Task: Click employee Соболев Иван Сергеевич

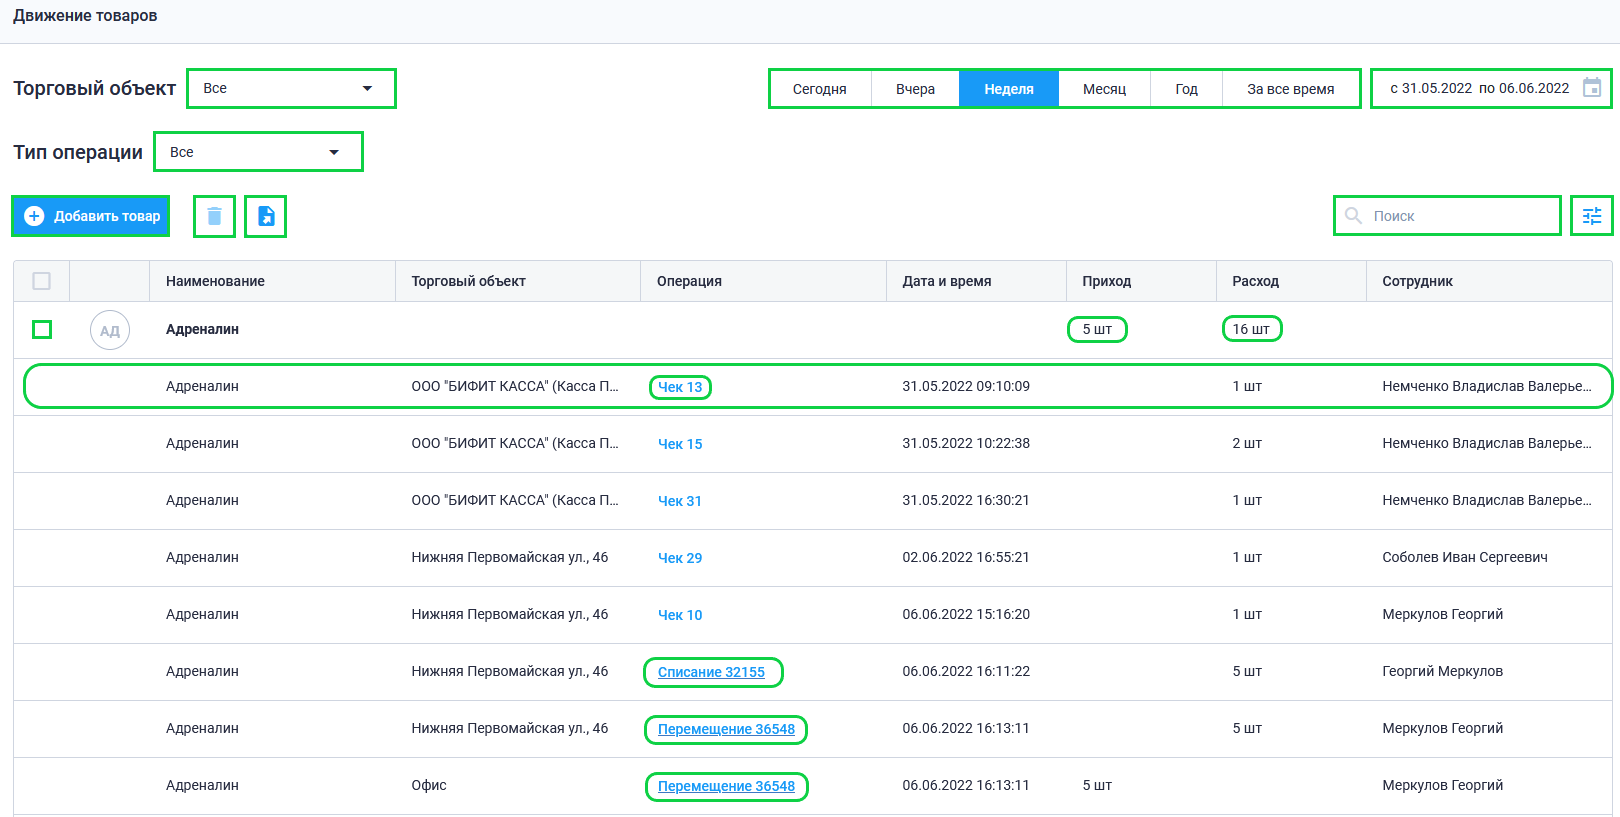Action: (1465, 557)
